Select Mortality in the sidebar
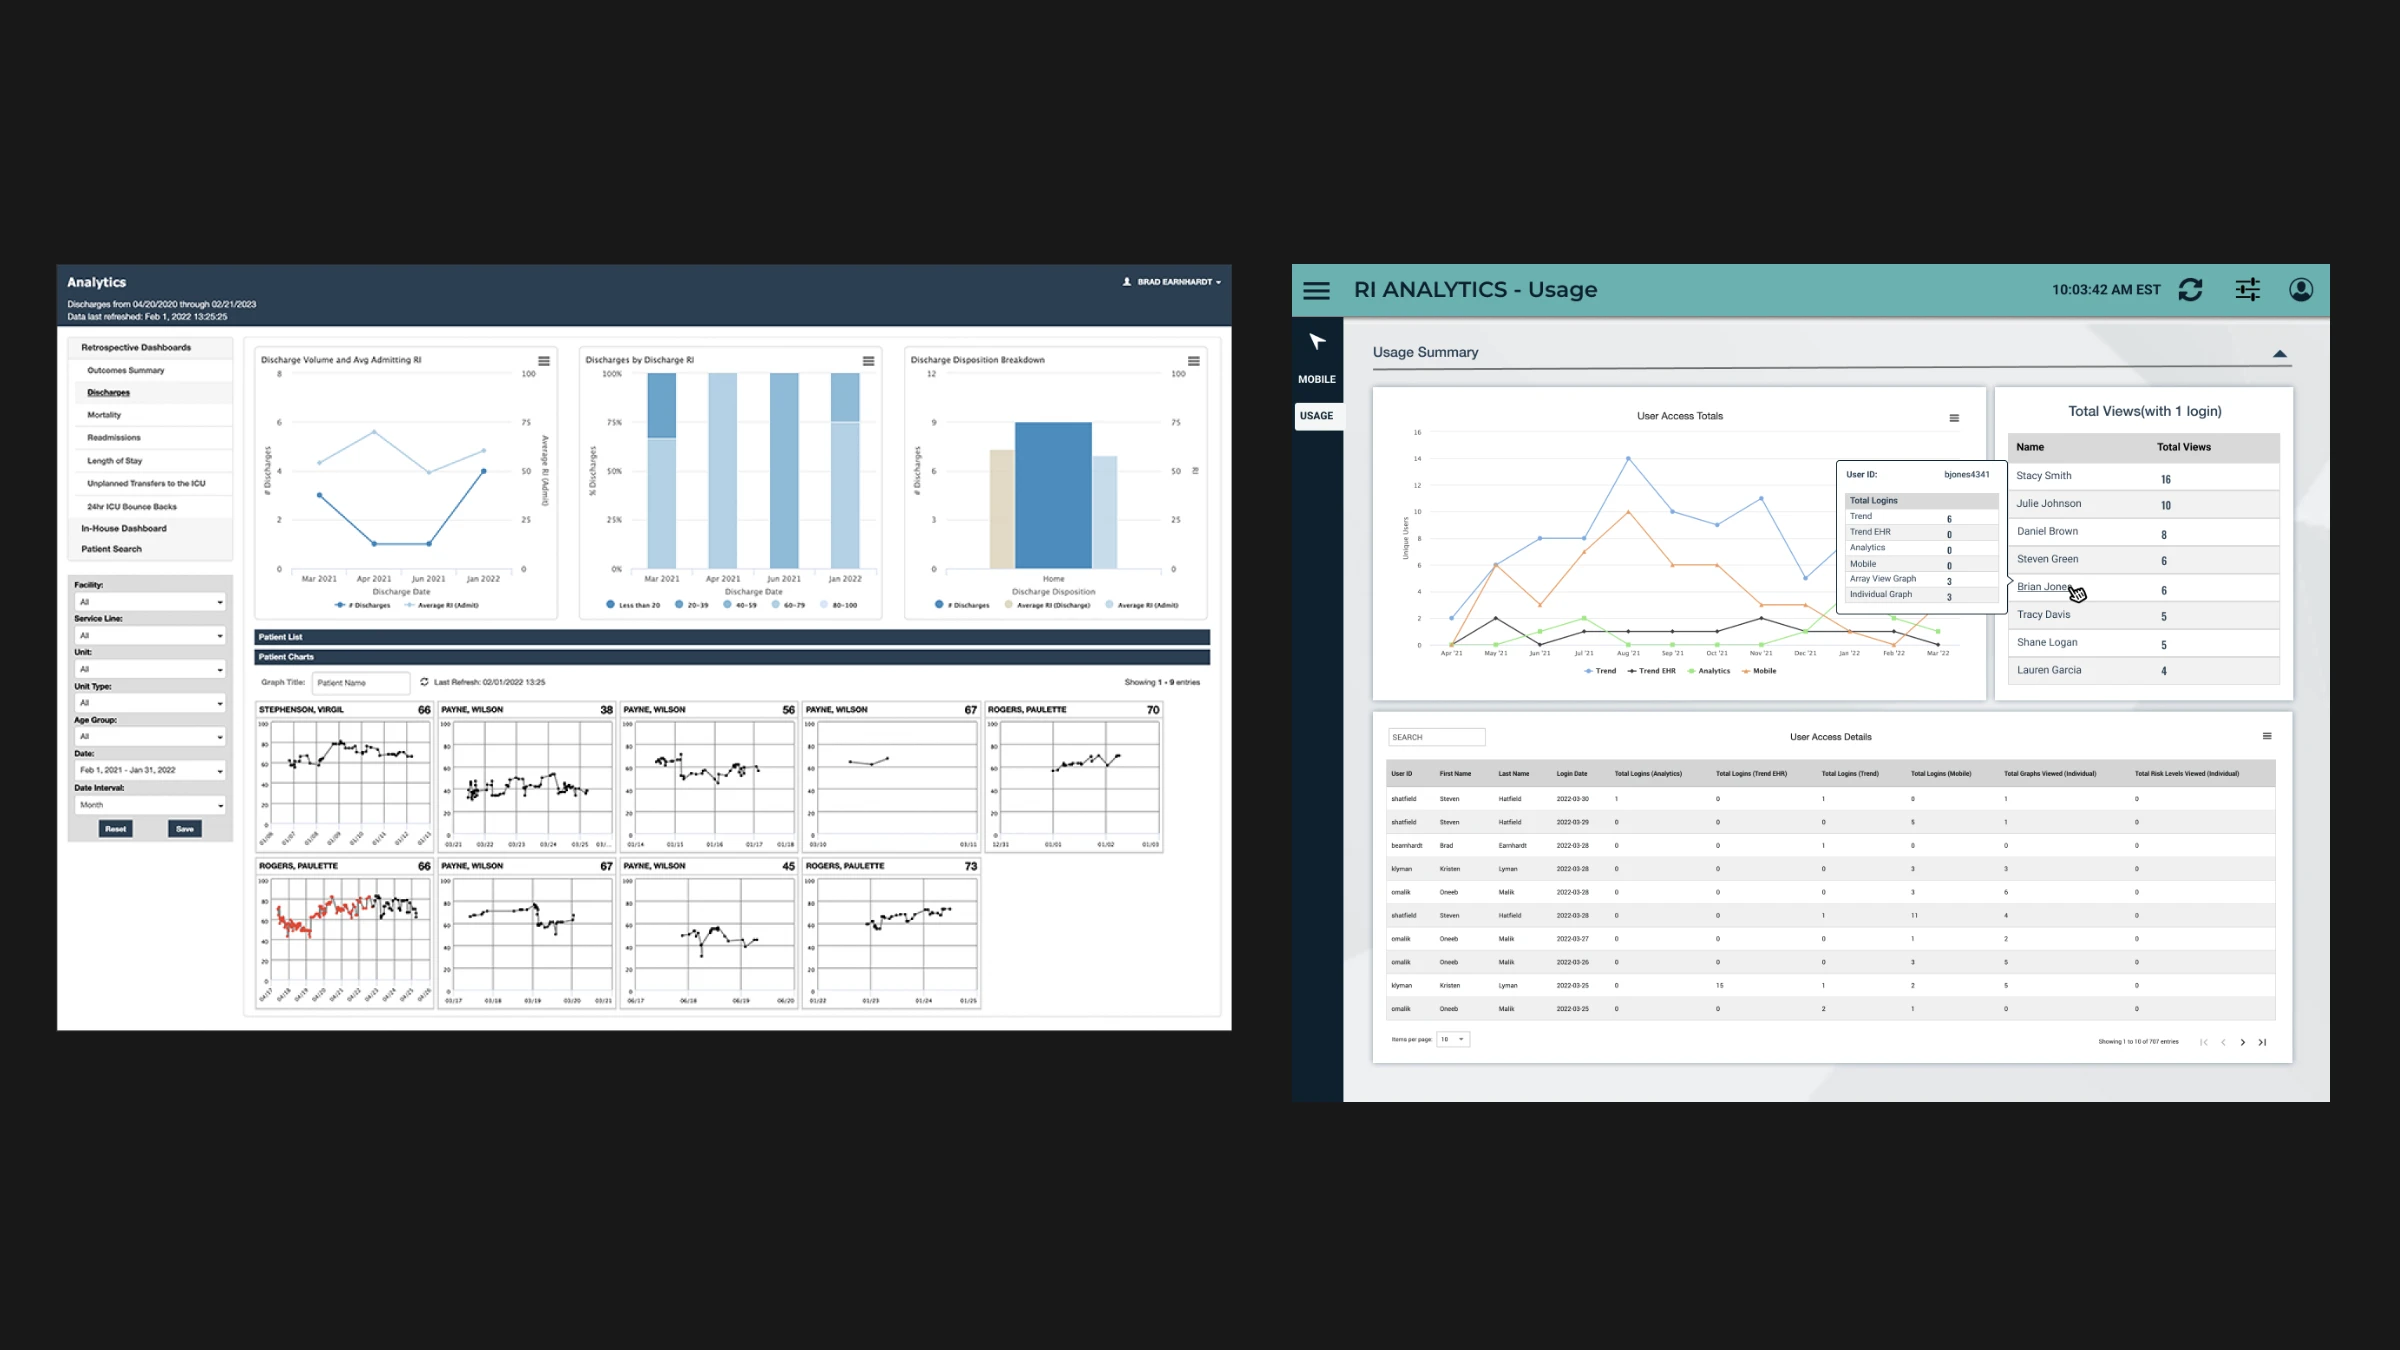This screenshot has height=1350, width=2400. coord(104,415)
